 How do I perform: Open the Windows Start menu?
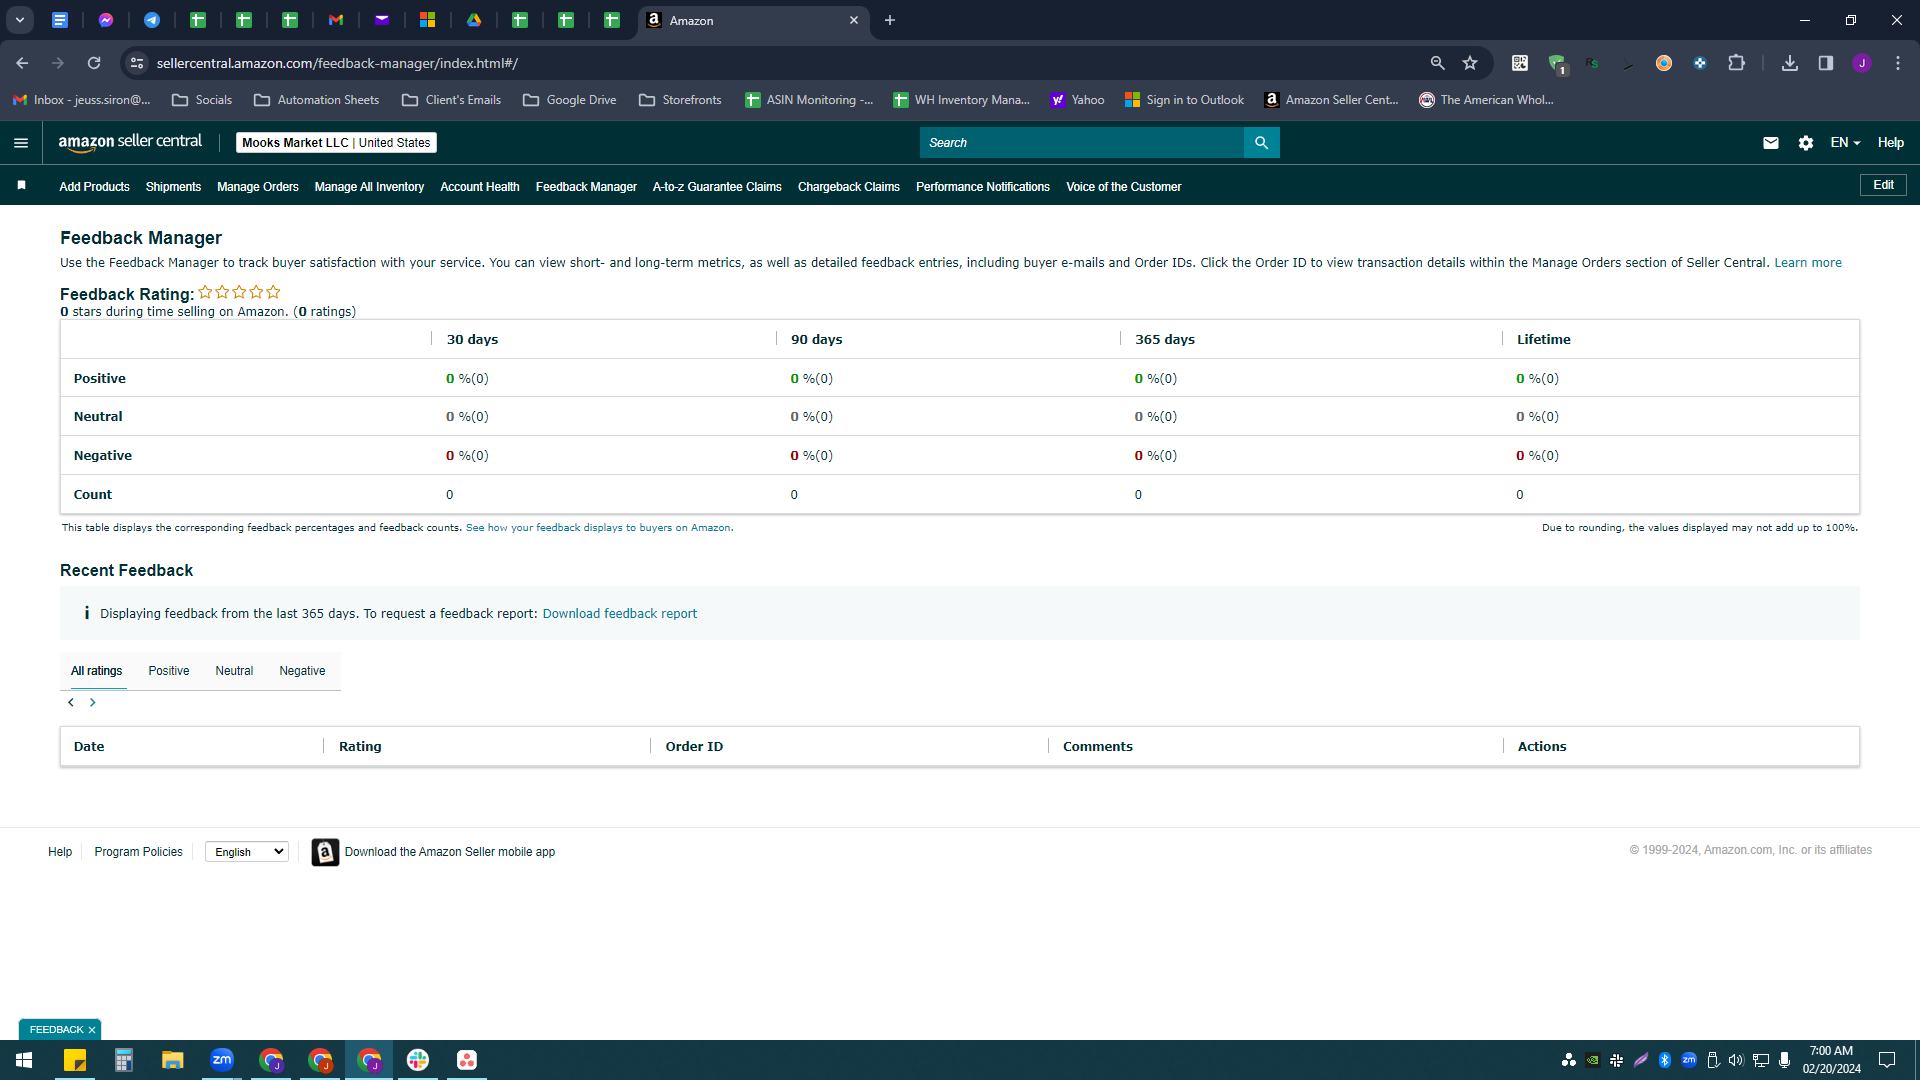coord(24,1060)
